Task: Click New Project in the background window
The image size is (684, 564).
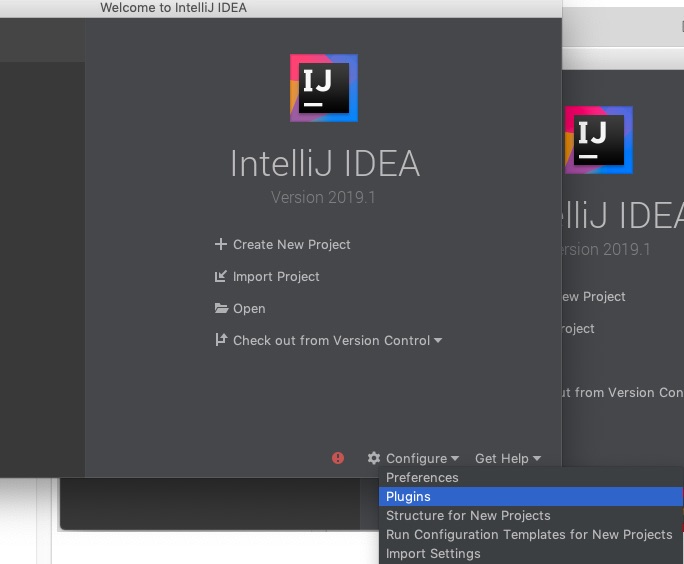Action: point(594,297)
